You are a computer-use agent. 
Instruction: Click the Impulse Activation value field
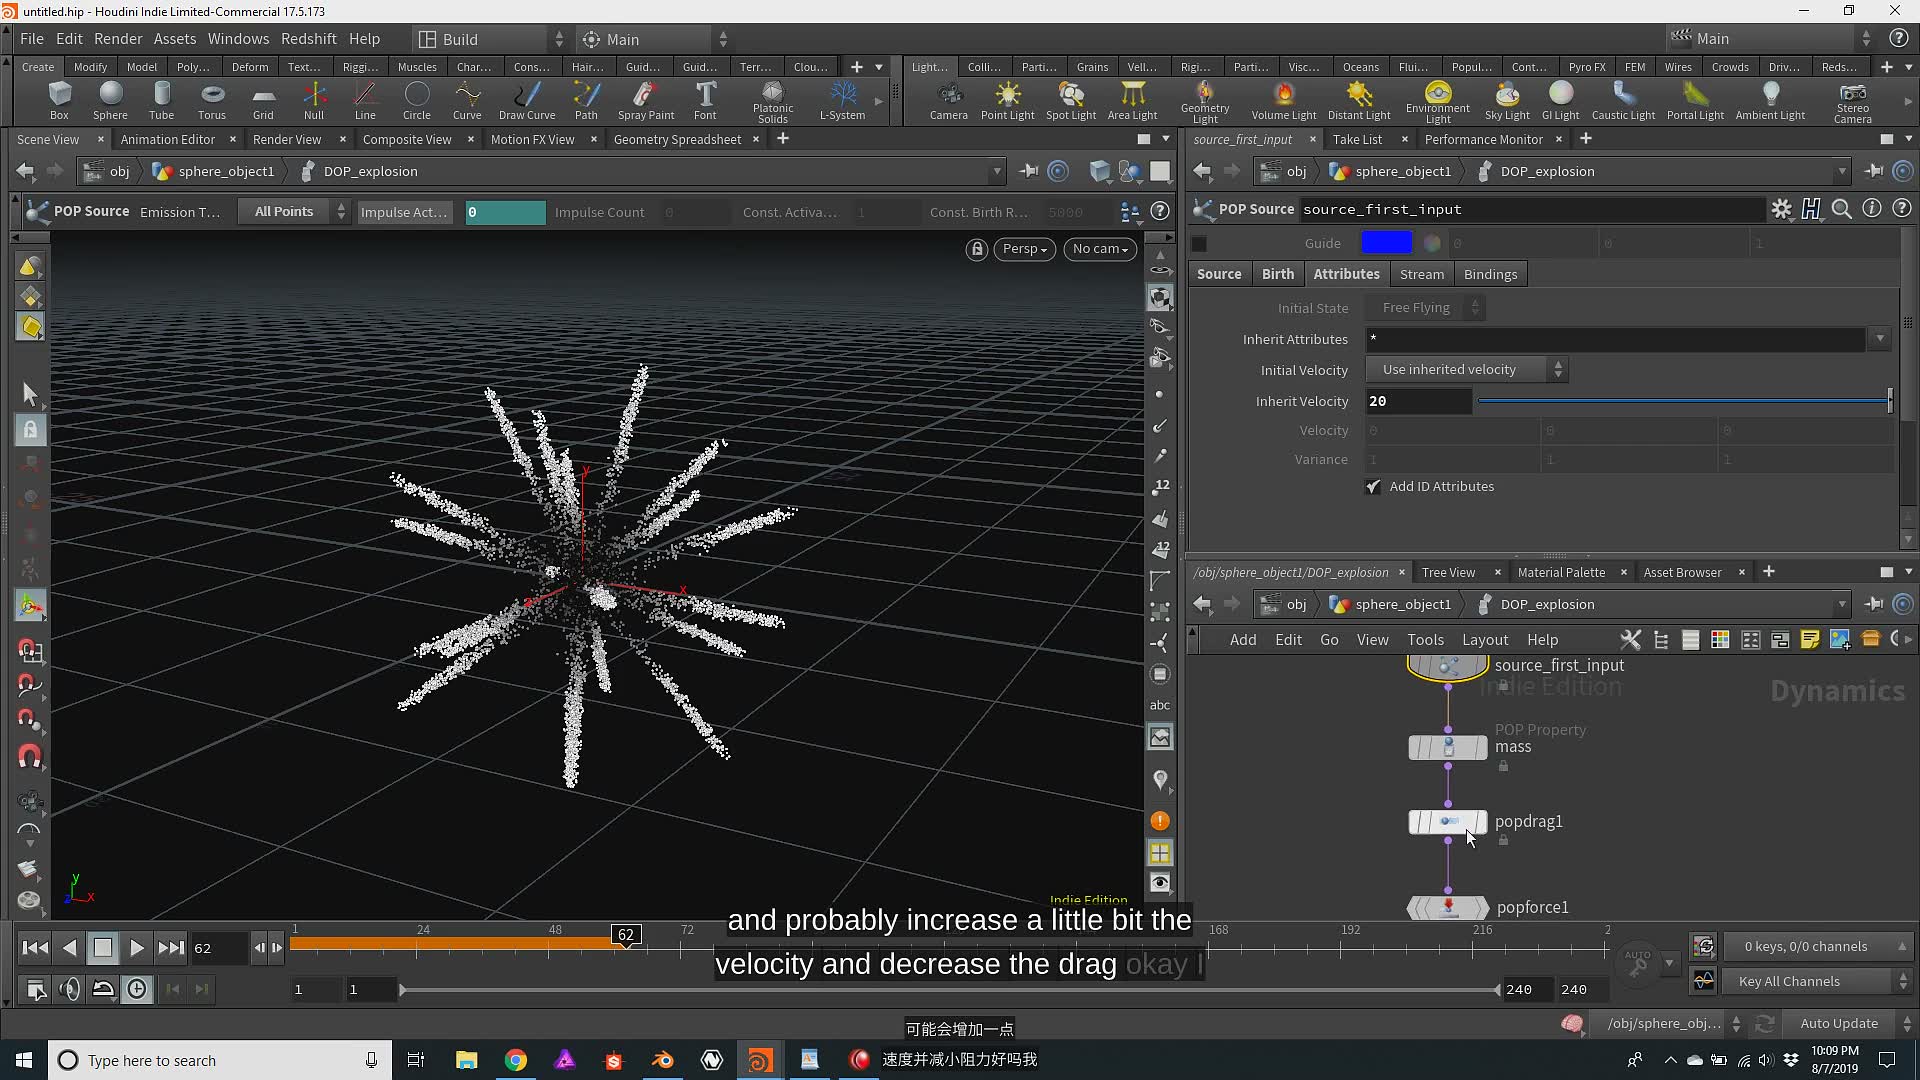point(505,212)
